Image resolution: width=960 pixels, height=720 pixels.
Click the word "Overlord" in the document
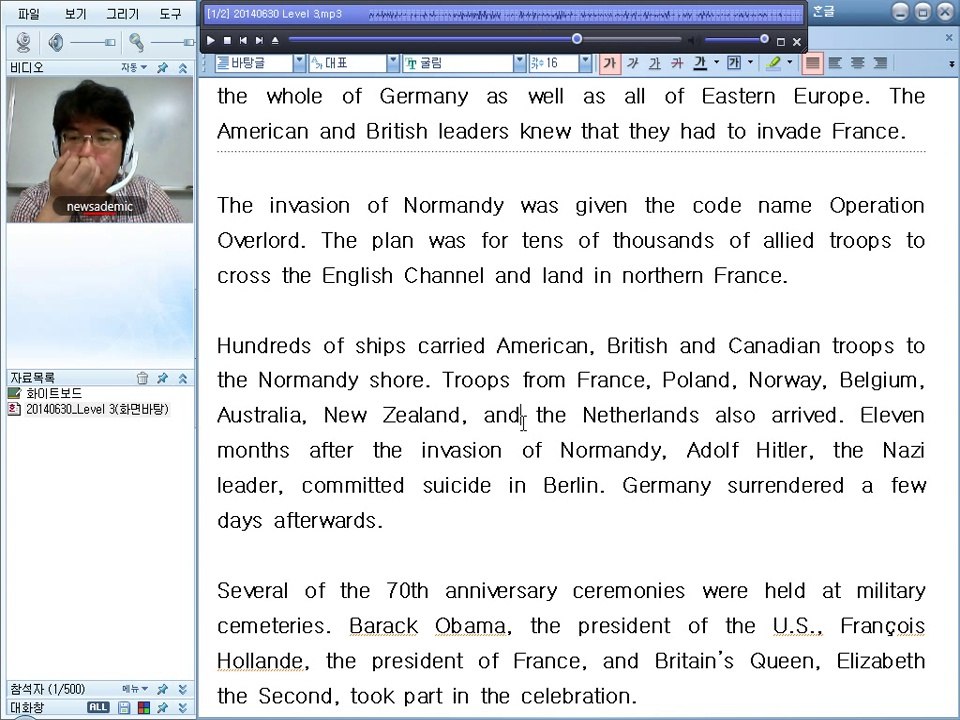(x=260, y=241)
